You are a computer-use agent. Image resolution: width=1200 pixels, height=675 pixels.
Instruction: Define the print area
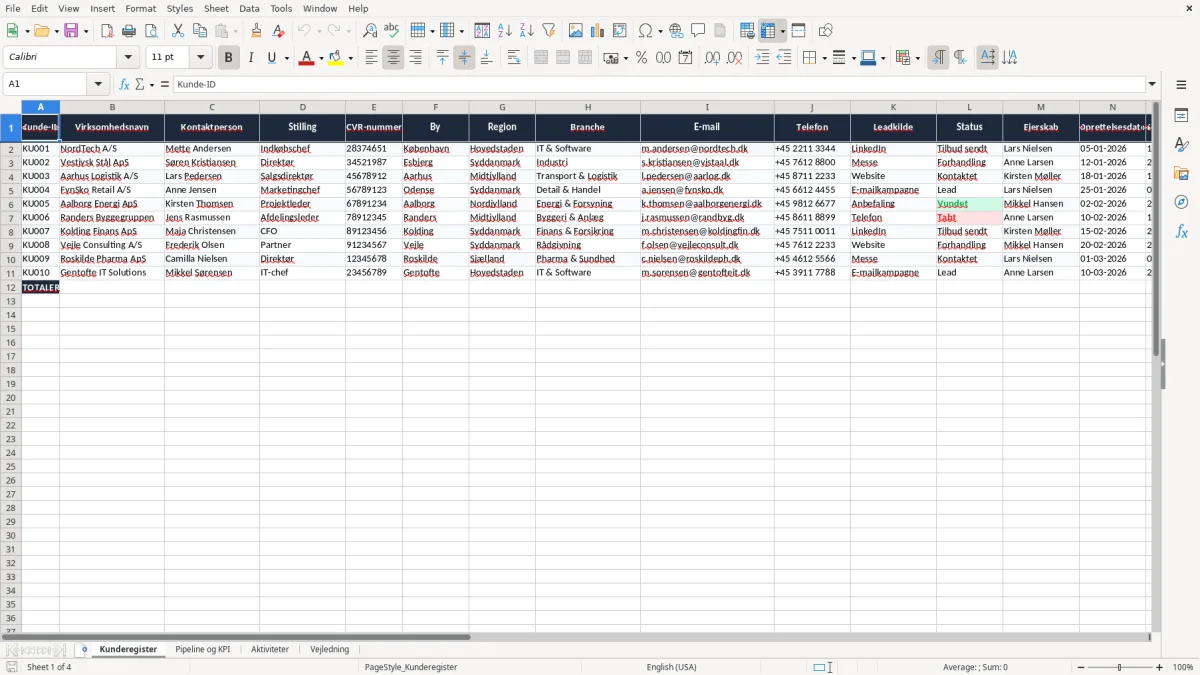click(747, 31)
